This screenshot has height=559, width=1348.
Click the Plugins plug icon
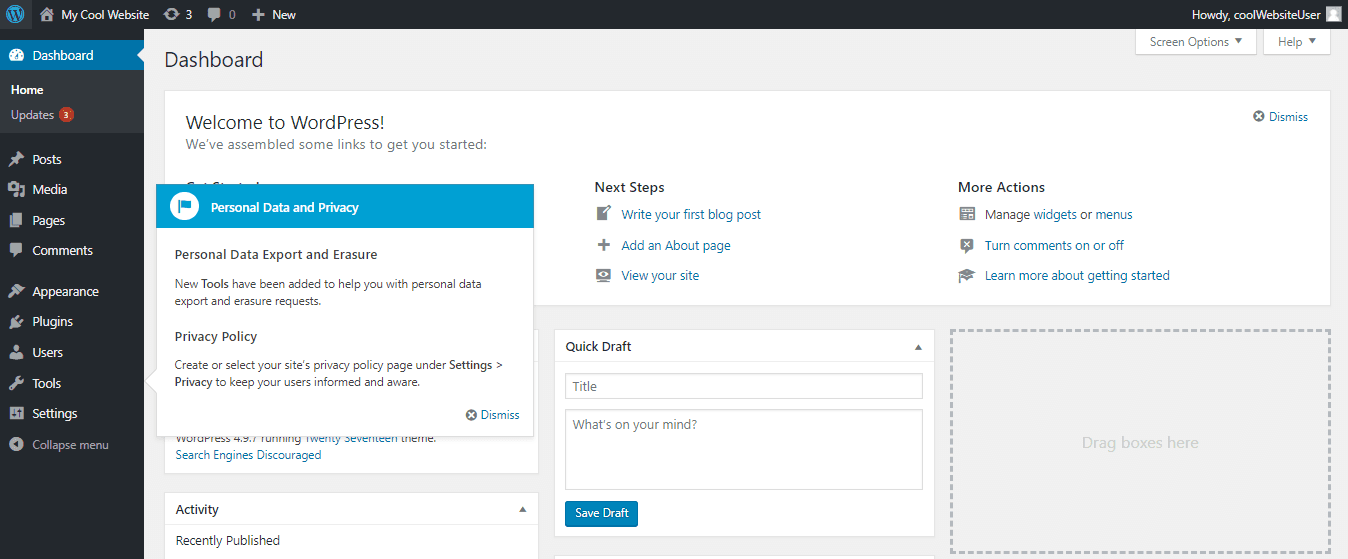(16, 321)
